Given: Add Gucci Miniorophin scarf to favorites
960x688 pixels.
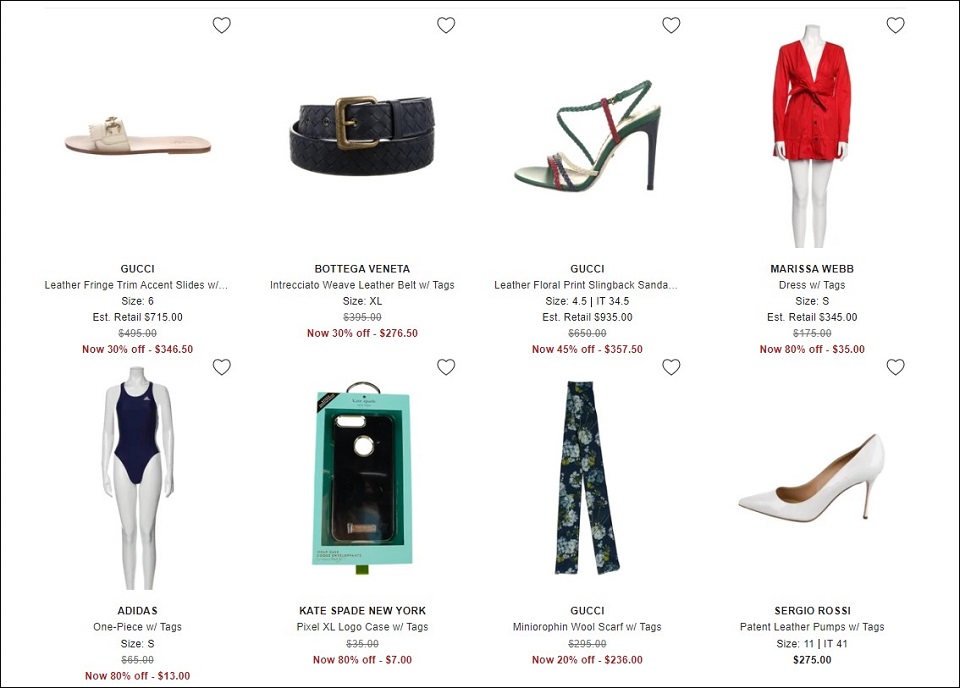Looking at the screenshot, I should coord(672,367).
